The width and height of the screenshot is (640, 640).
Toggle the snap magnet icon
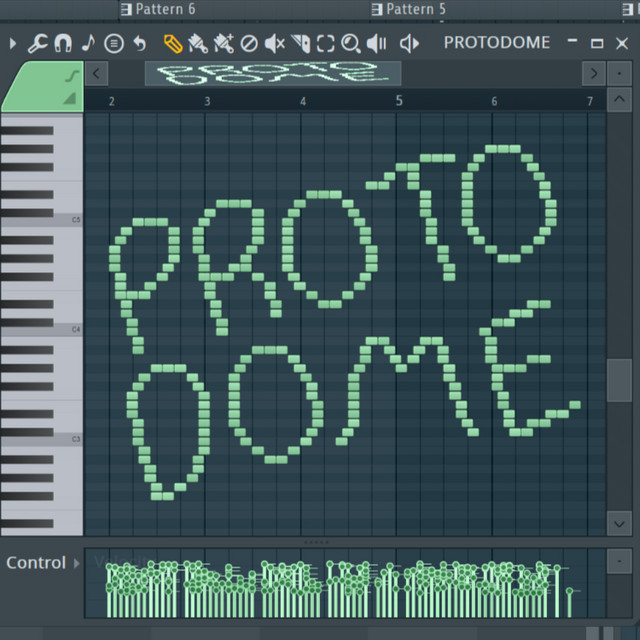tap(62, 43)
